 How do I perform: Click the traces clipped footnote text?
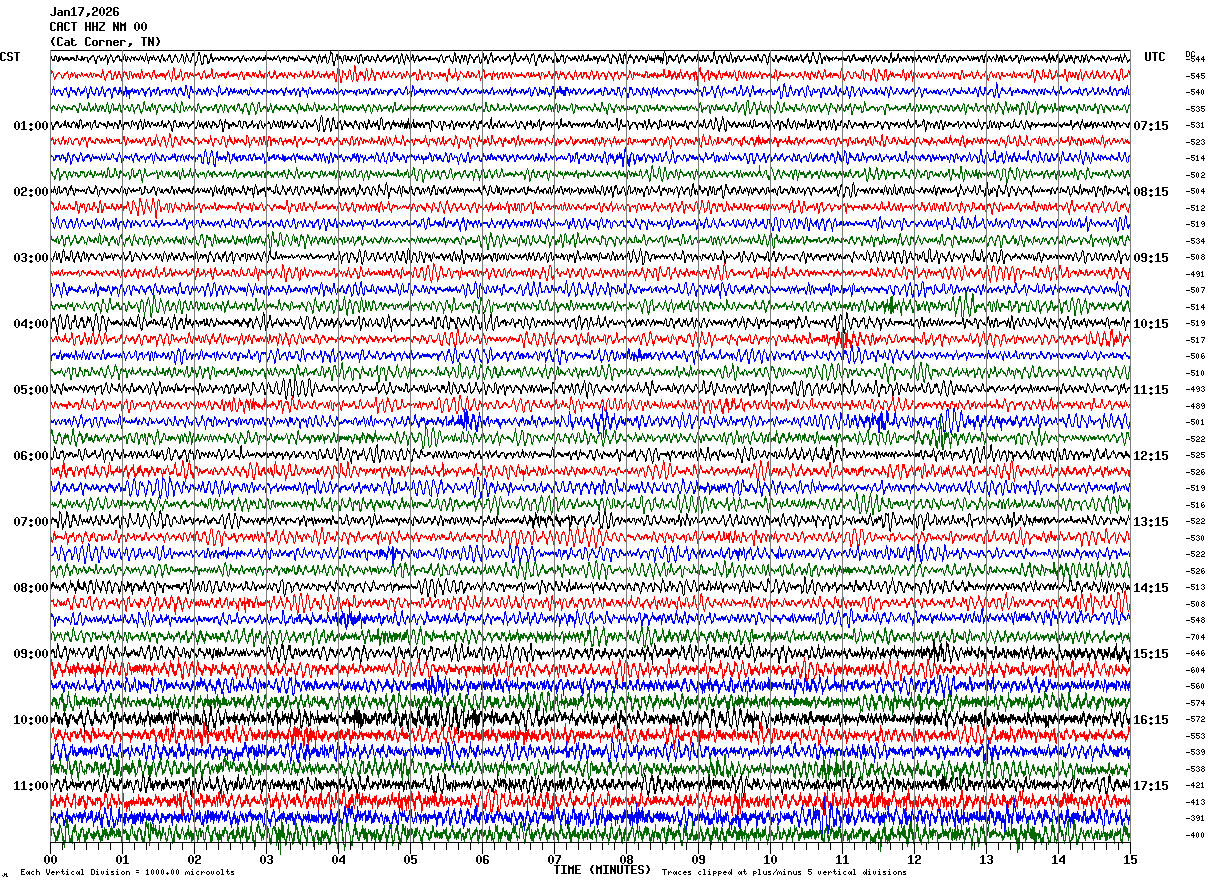pos(784,872)
